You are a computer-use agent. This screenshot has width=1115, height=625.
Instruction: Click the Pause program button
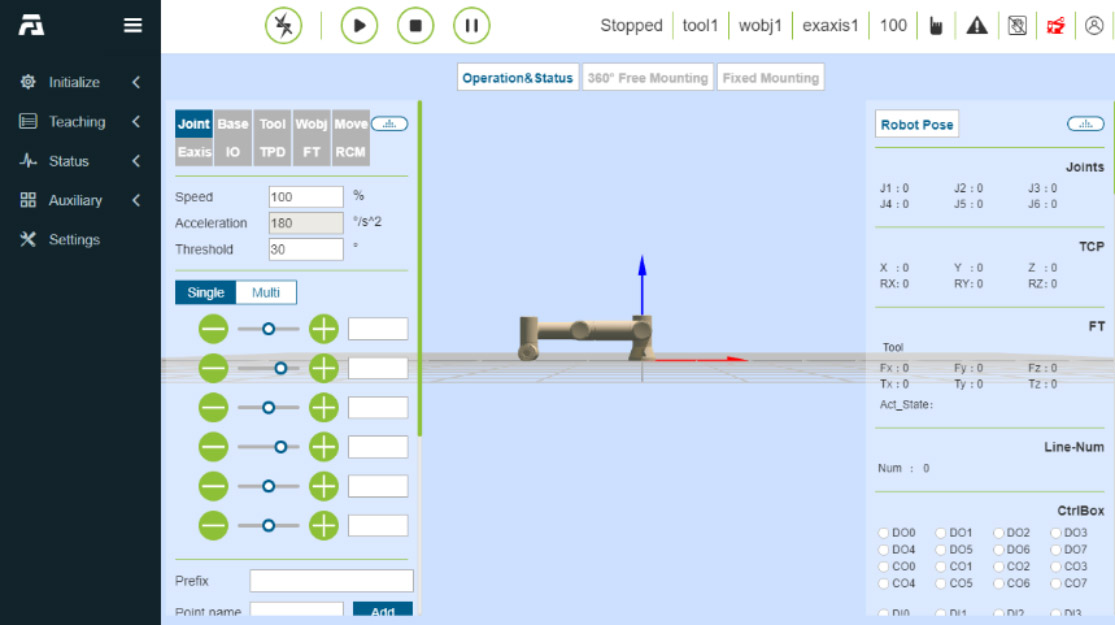[x=471, y=26]
